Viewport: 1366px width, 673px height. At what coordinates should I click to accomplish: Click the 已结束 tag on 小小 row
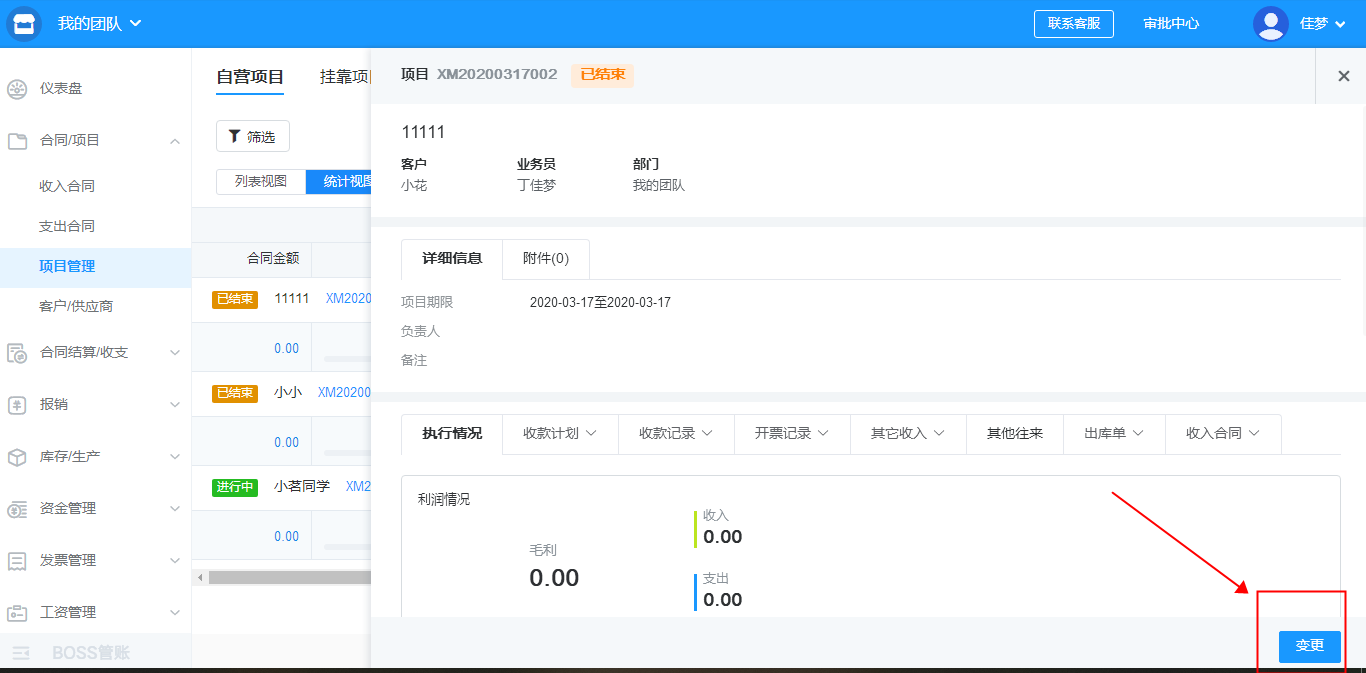tap(235, 393)
